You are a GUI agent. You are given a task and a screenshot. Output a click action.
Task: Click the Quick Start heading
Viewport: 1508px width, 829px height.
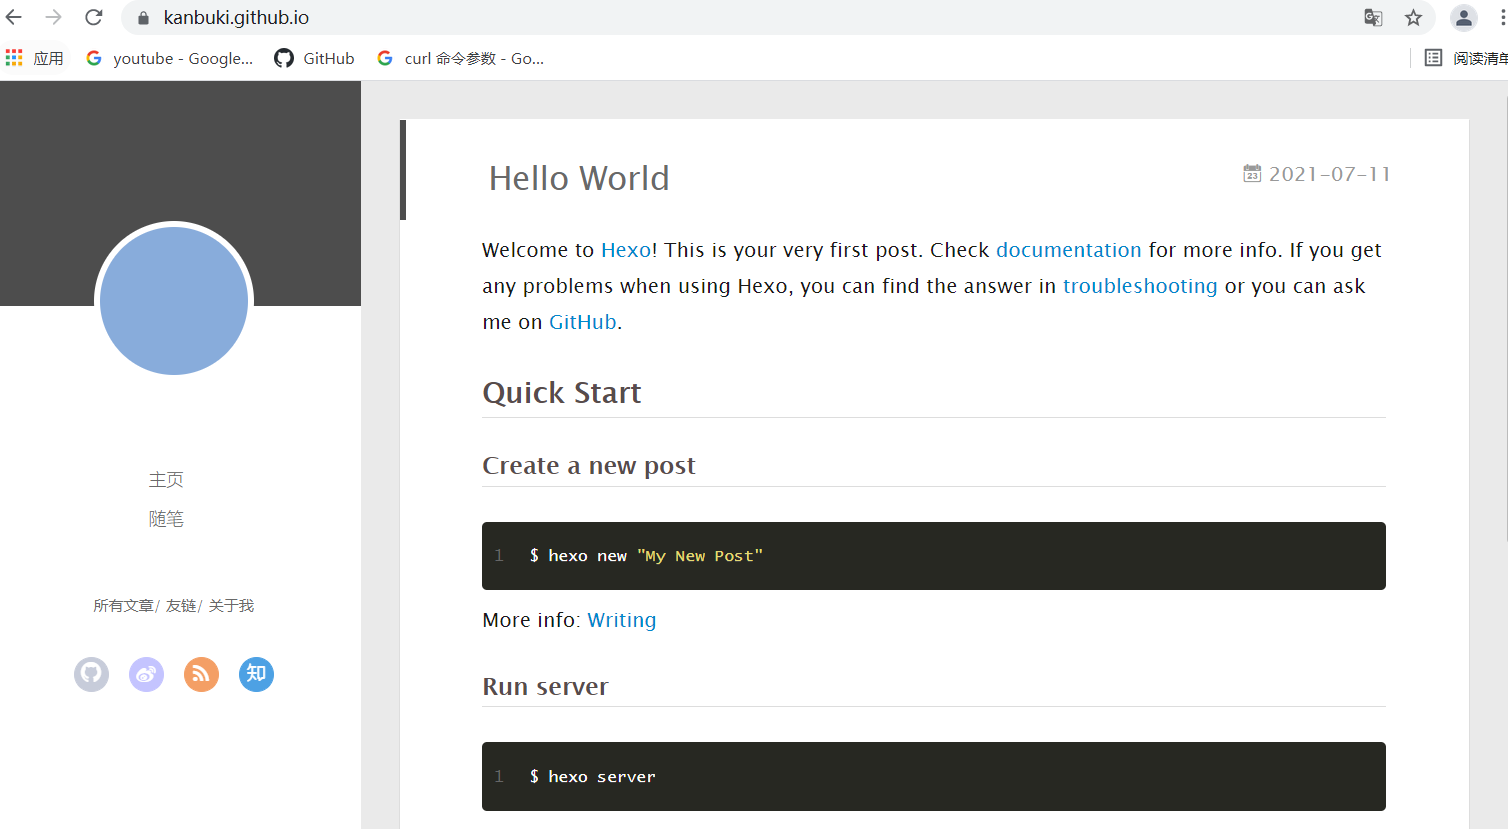(x=562, y=393)
